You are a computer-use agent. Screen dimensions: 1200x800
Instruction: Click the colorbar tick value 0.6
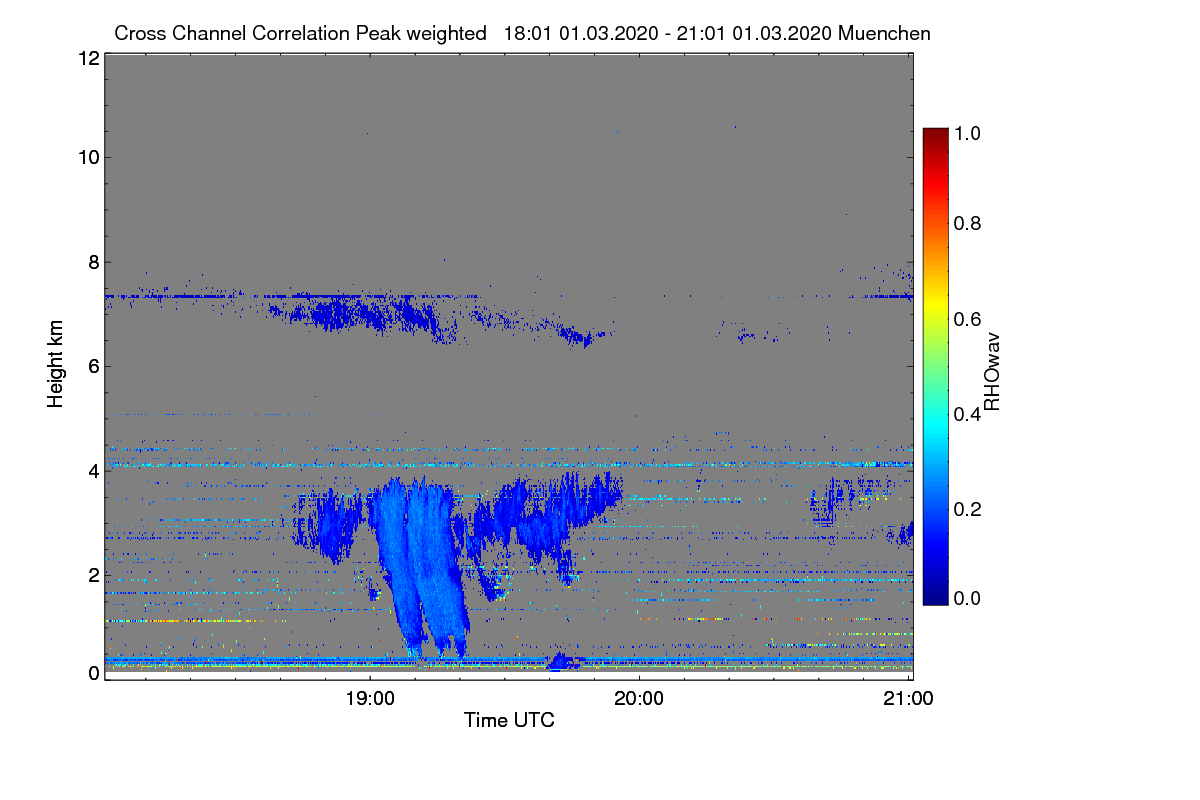click(x=969, y=318)
